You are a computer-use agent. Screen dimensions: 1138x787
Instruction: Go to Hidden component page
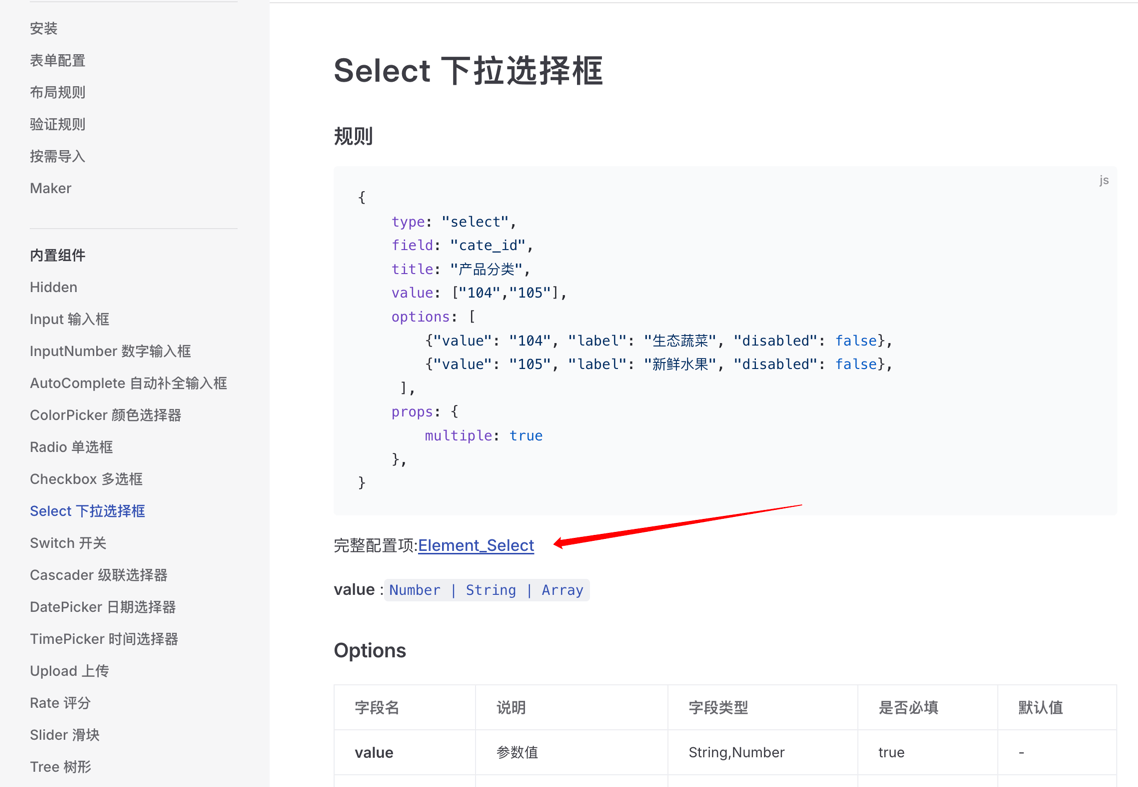(54, 287)
